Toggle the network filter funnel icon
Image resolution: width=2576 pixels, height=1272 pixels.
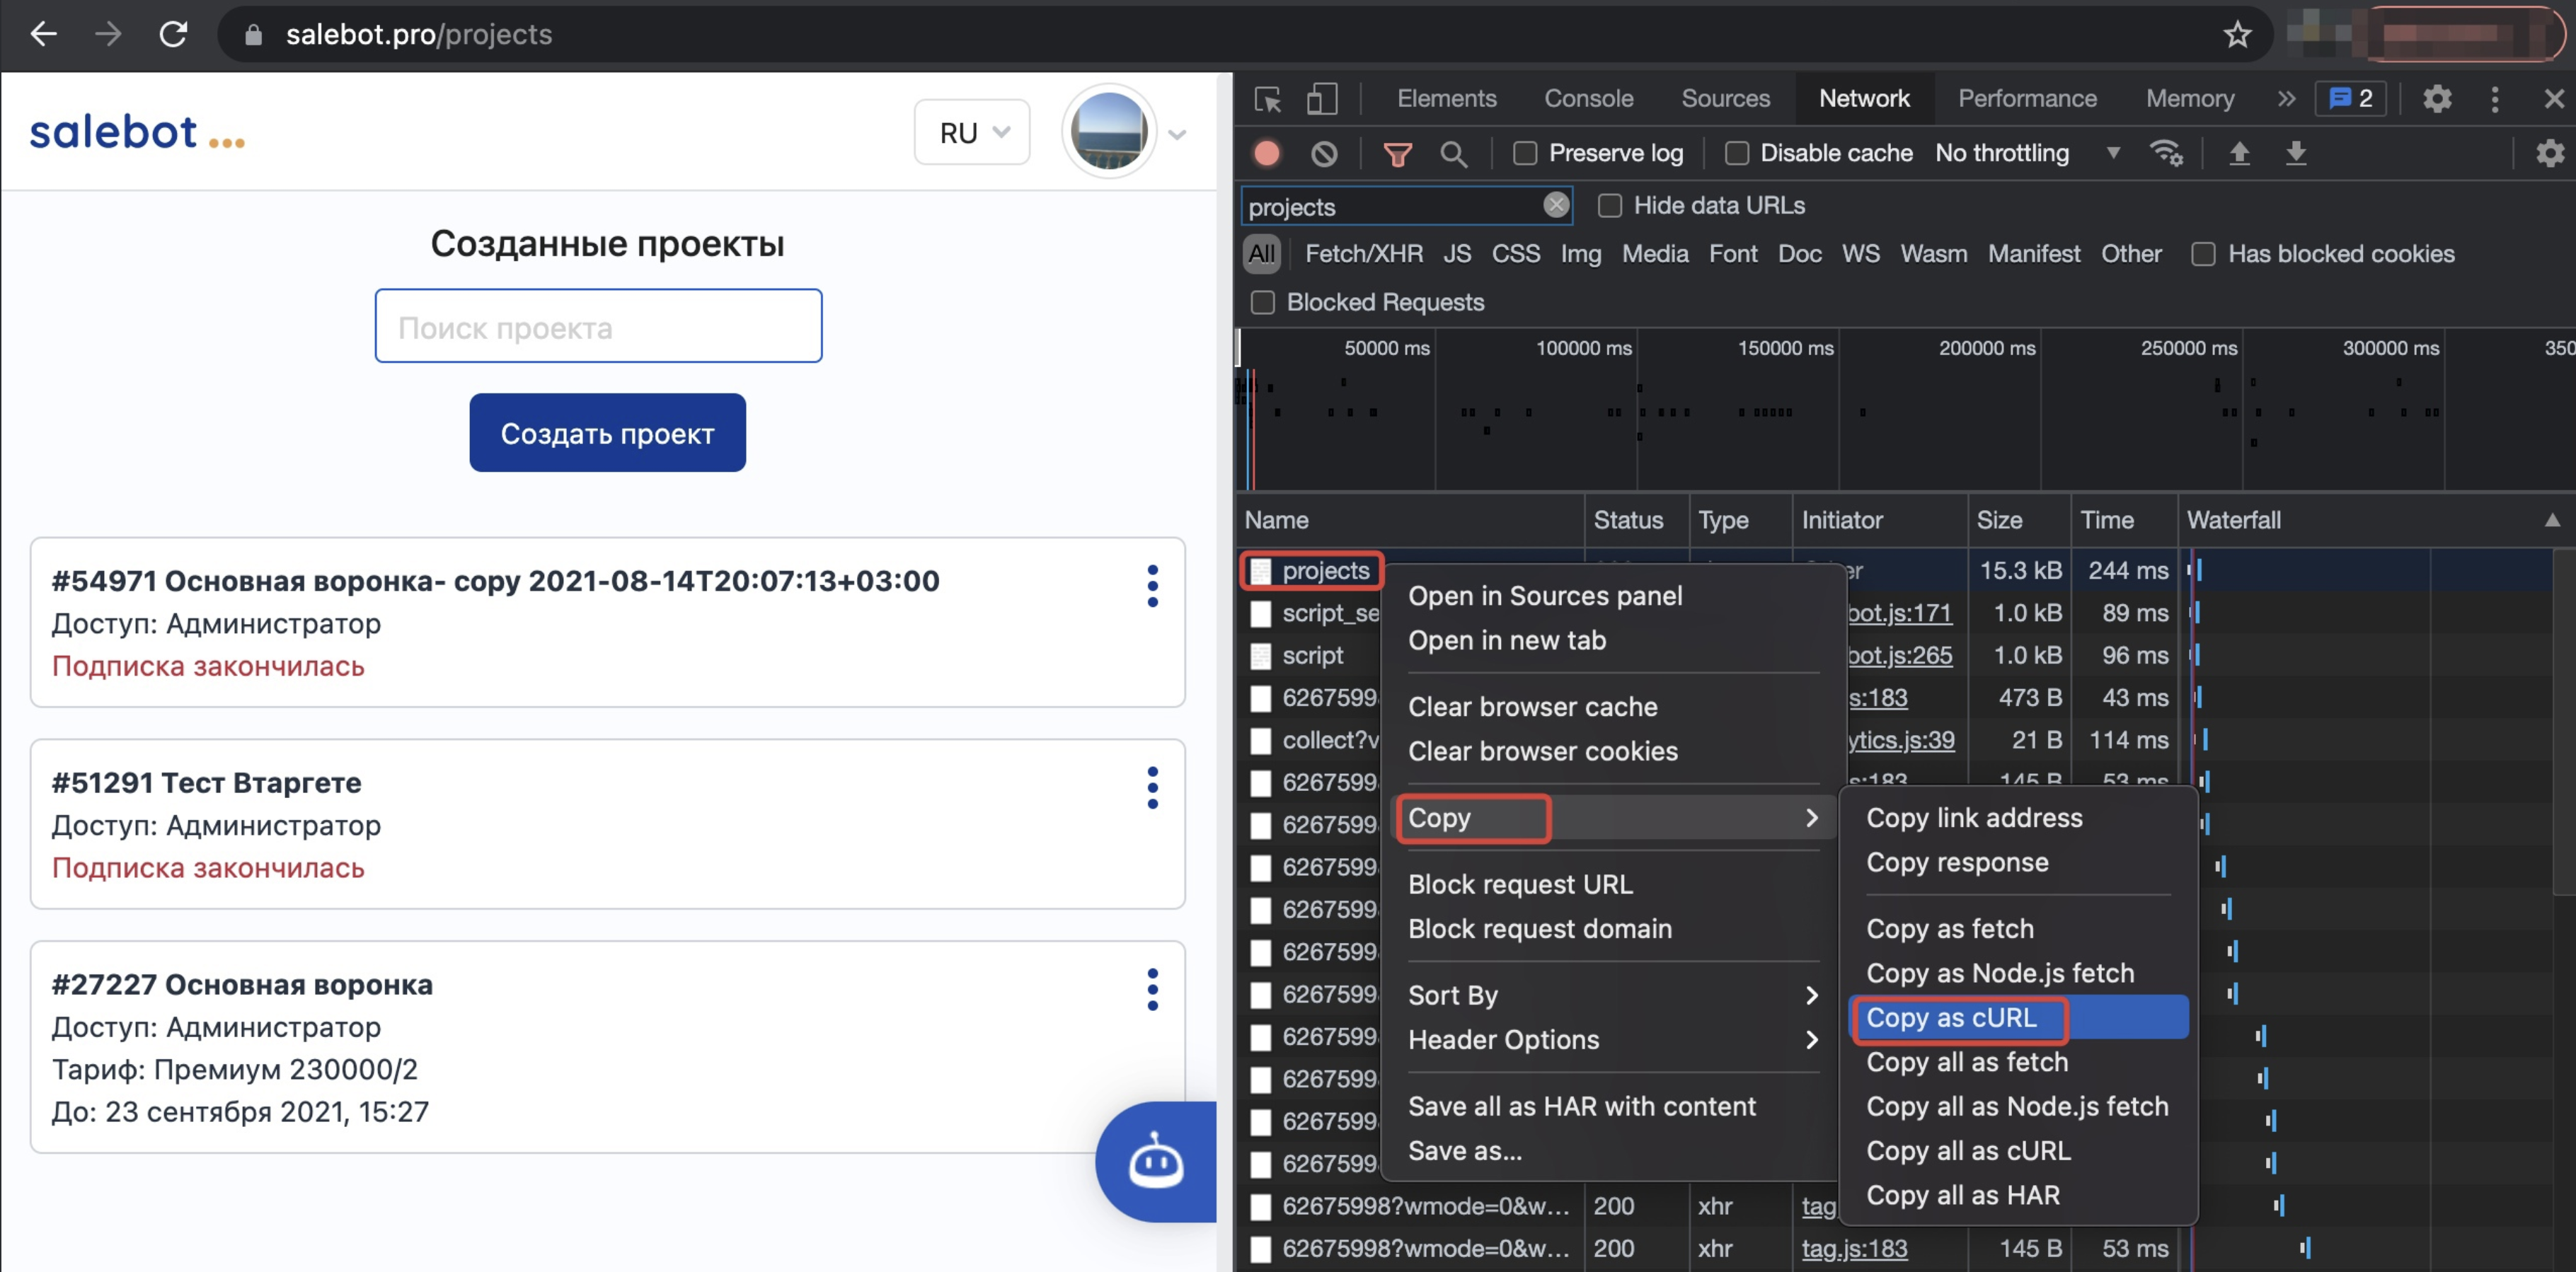pyautogui.click(x=1397, y=153)
